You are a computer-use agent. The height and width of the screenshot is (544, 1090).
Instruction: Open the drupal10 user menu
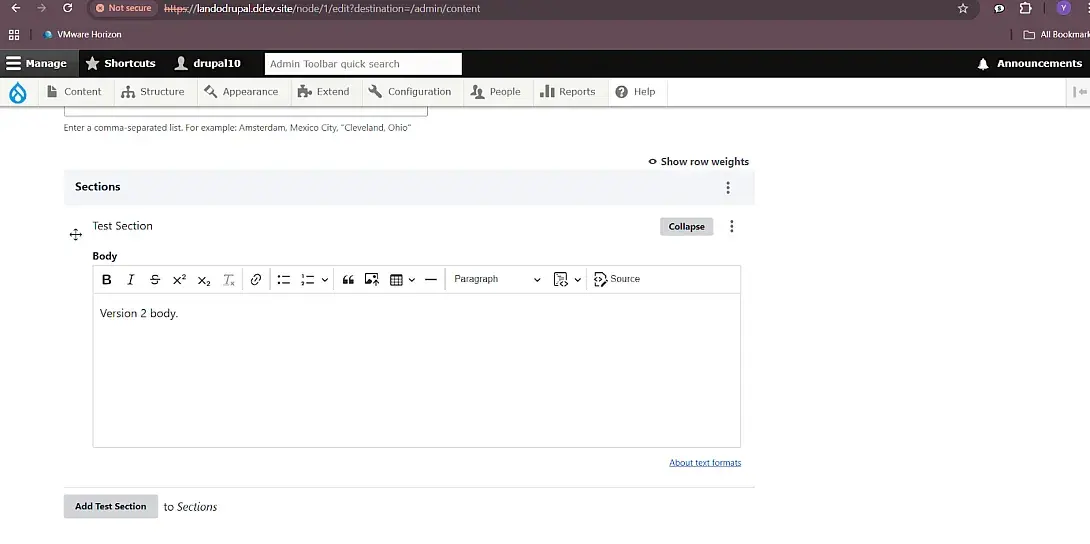pyautogui.click(x=207, y=63)
